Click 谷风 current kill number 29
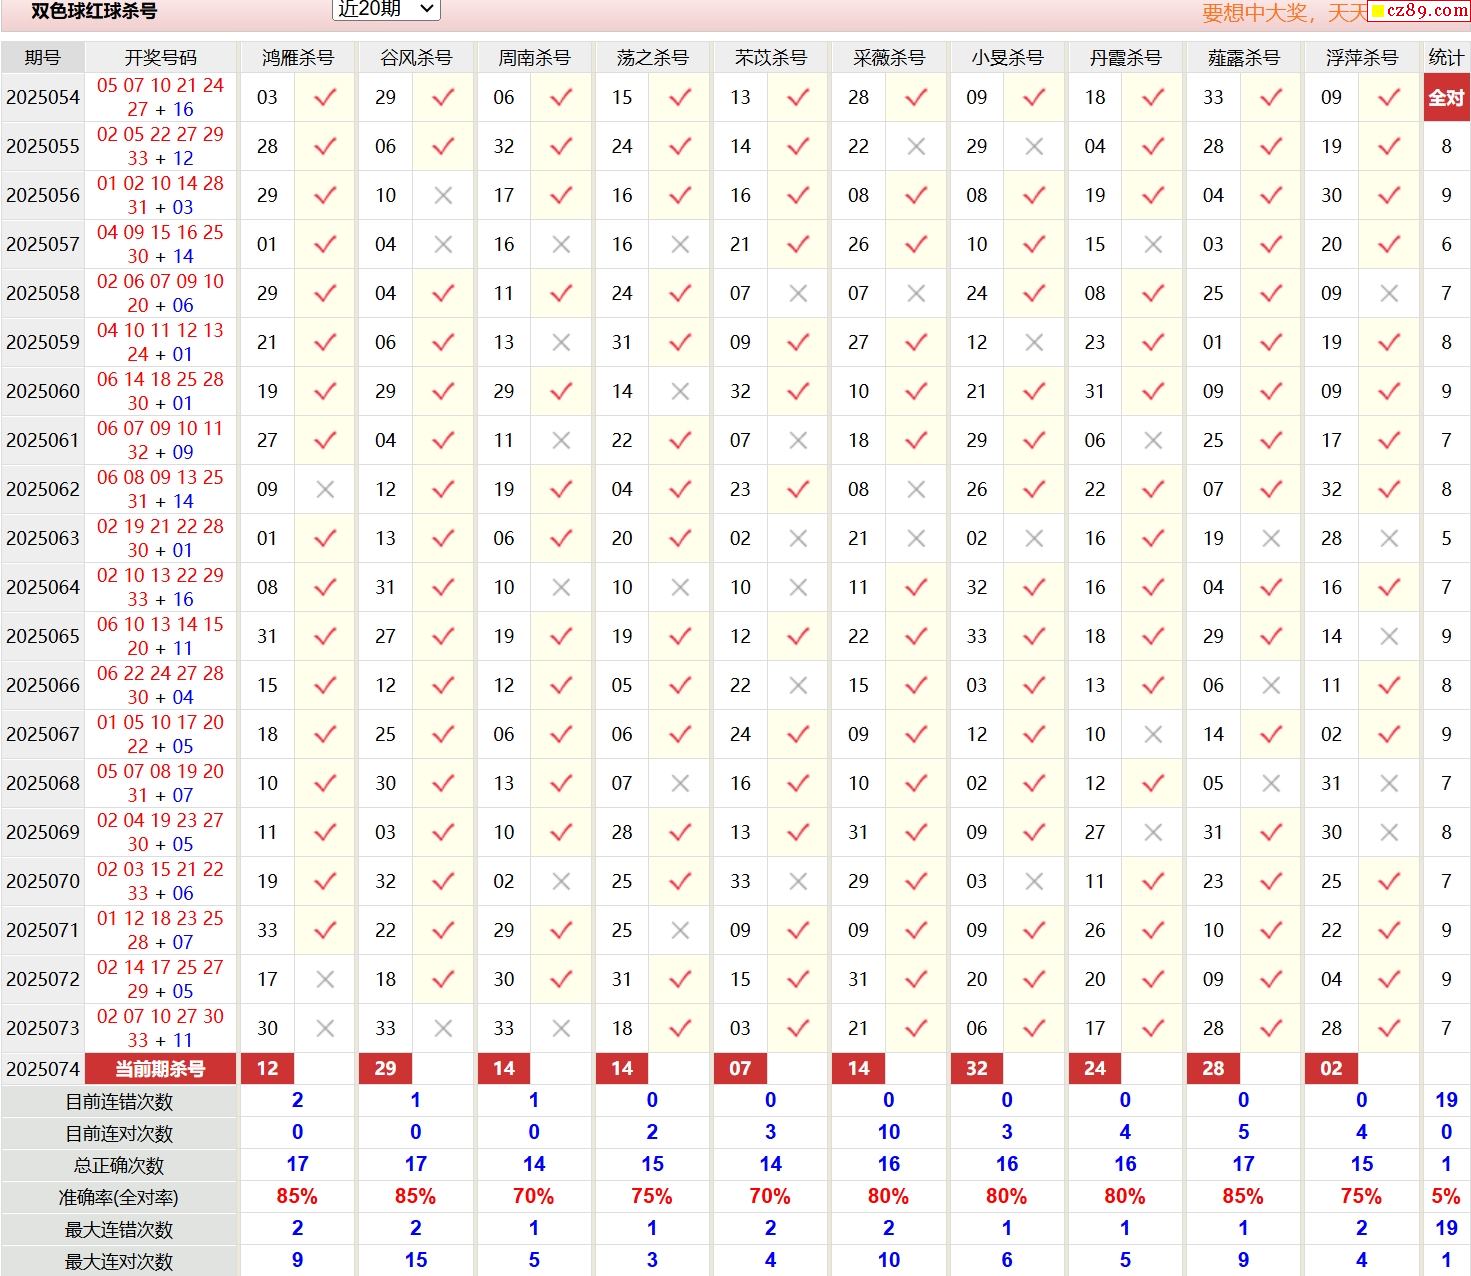 (x=385, y=1069)
